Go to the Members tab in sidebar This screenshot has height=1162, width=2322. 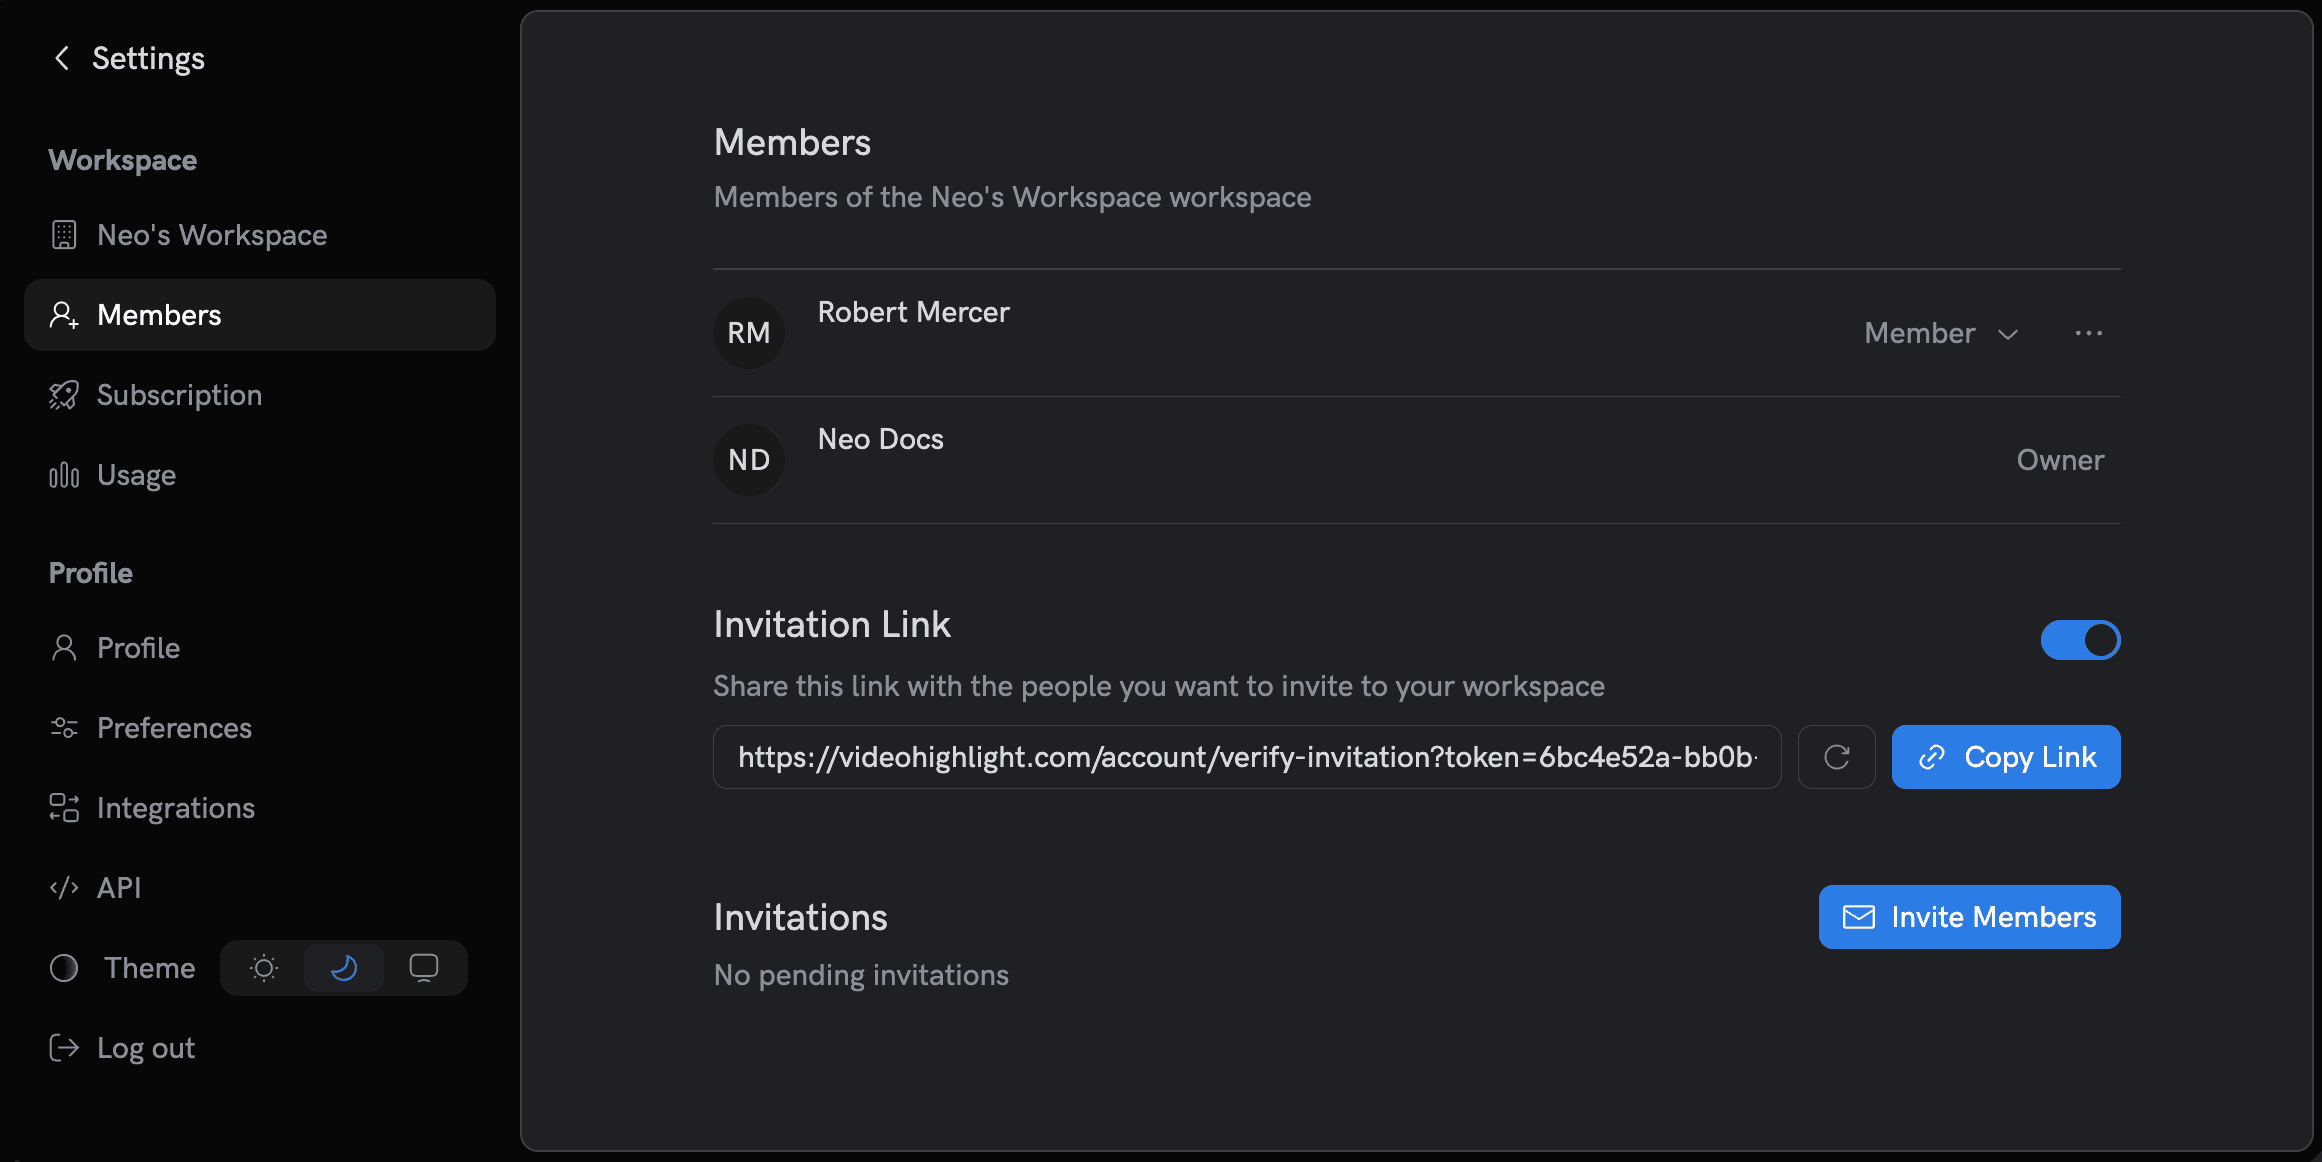pos(159,315)
